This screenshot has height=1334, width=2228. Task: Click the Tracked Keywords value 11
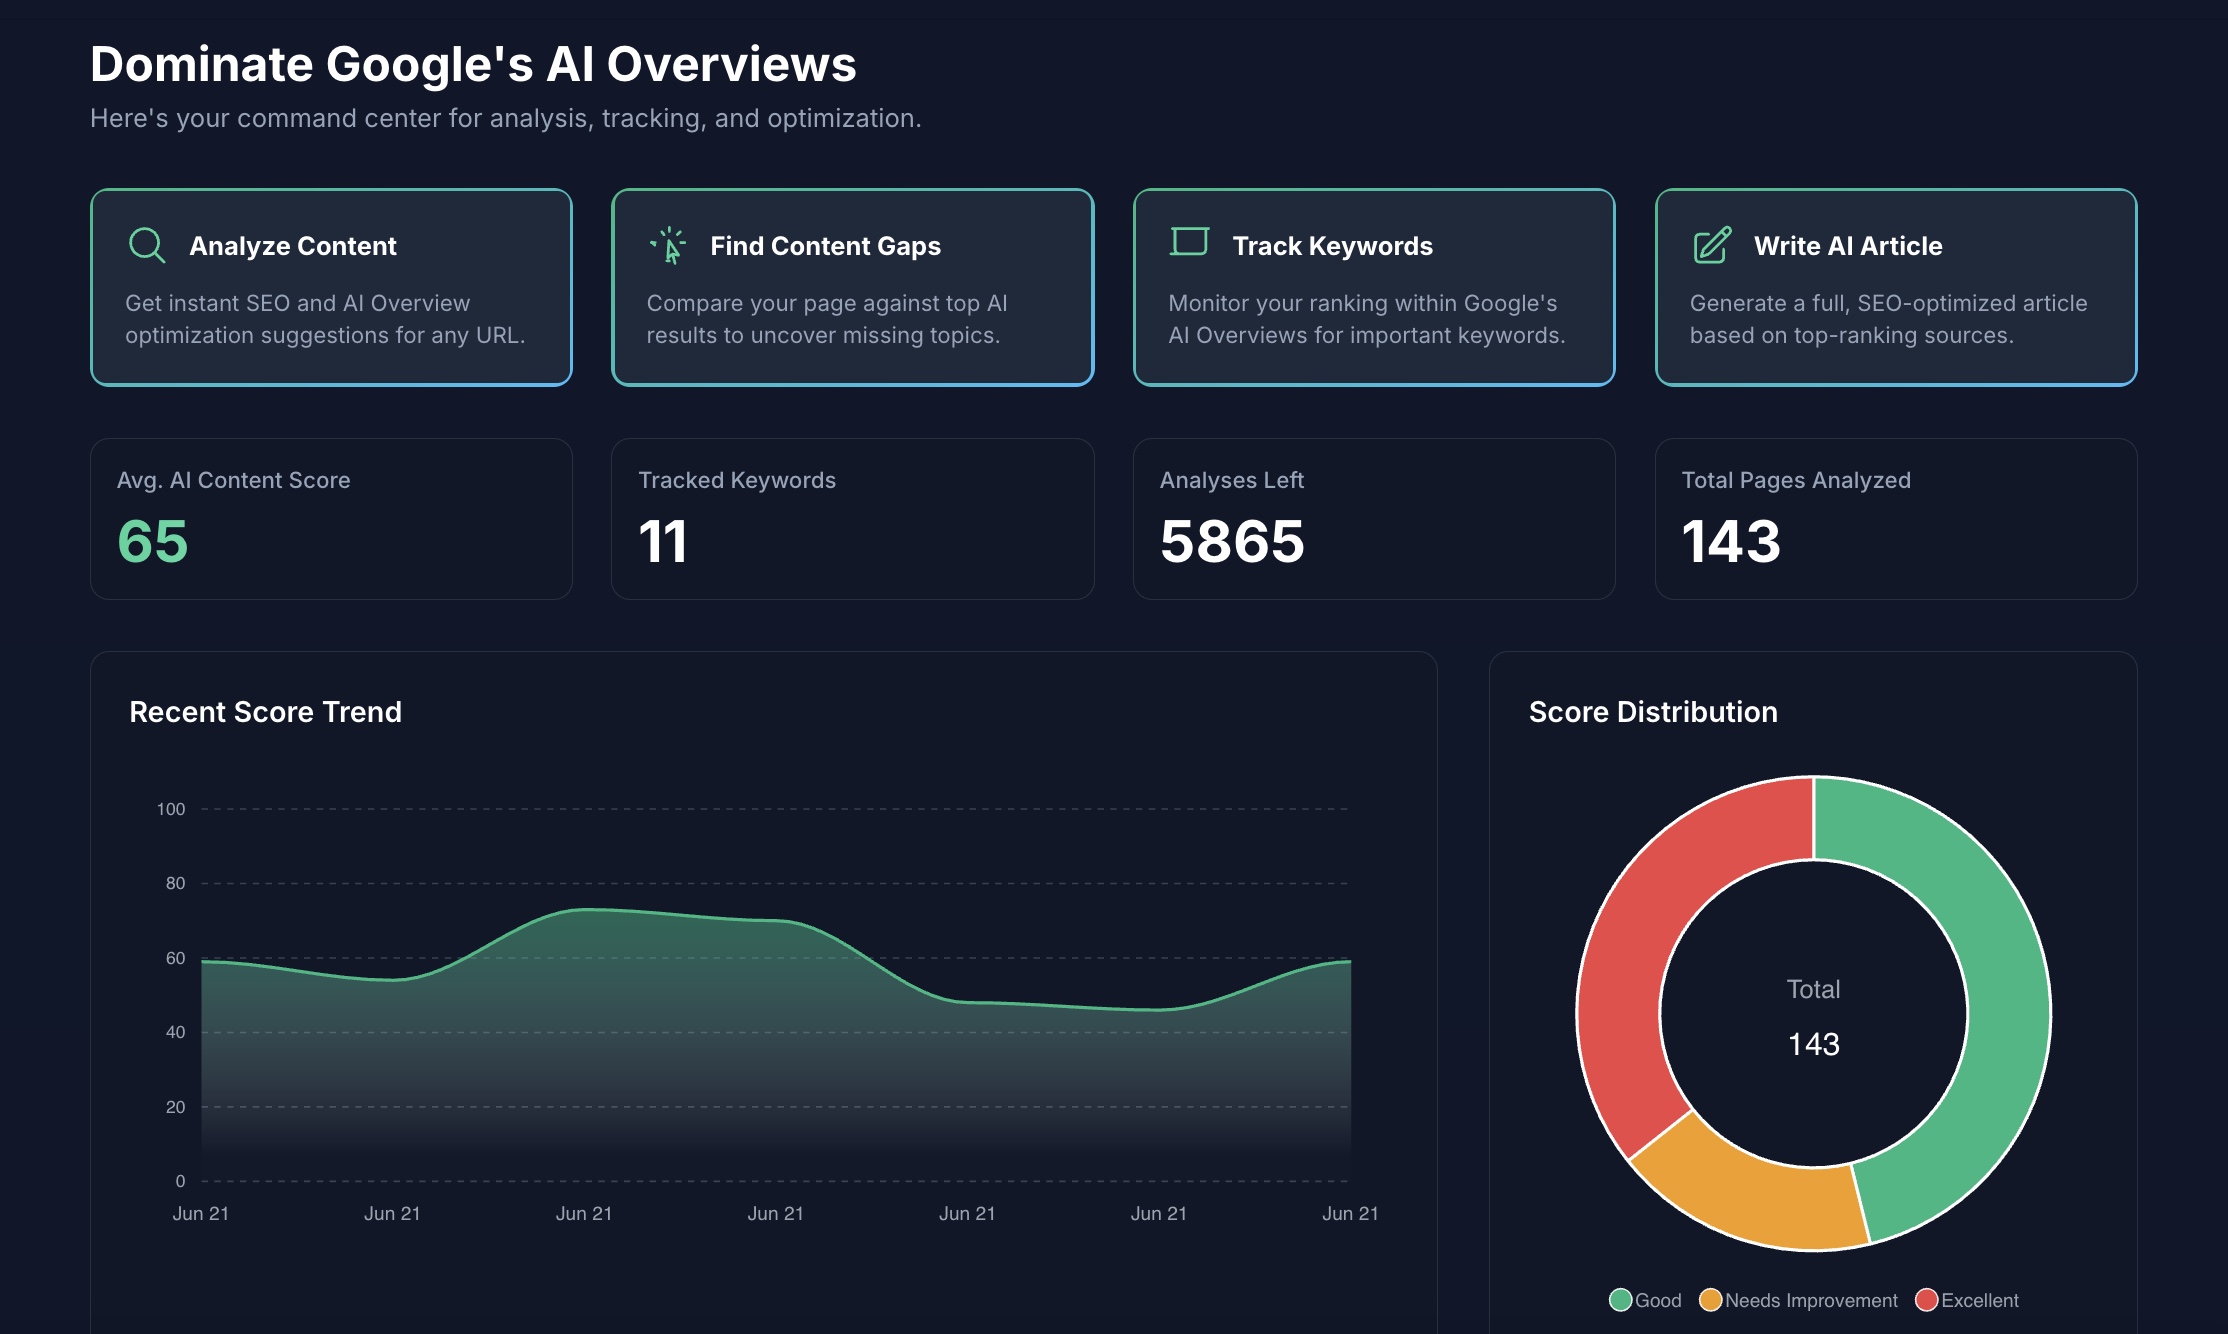tap(663, 541)
